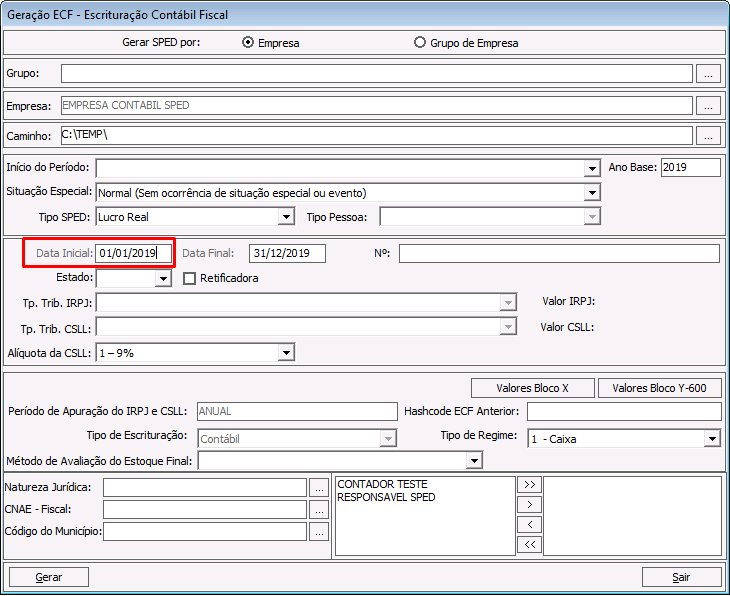
Task: Click the empty selected-responsibles list box
Action: point(632,516)
